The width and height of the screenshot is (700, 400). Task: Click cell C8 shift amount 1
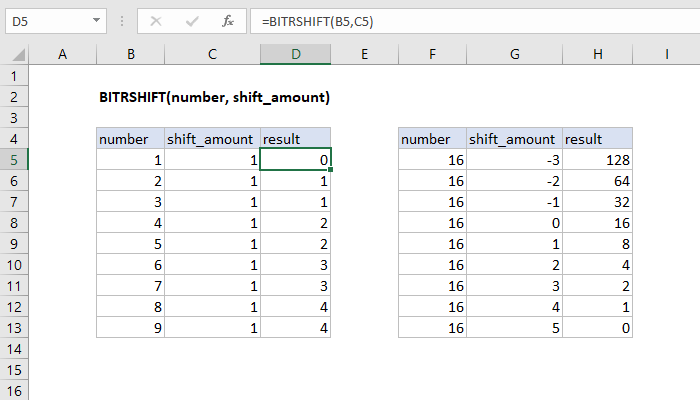pos(212,223)
